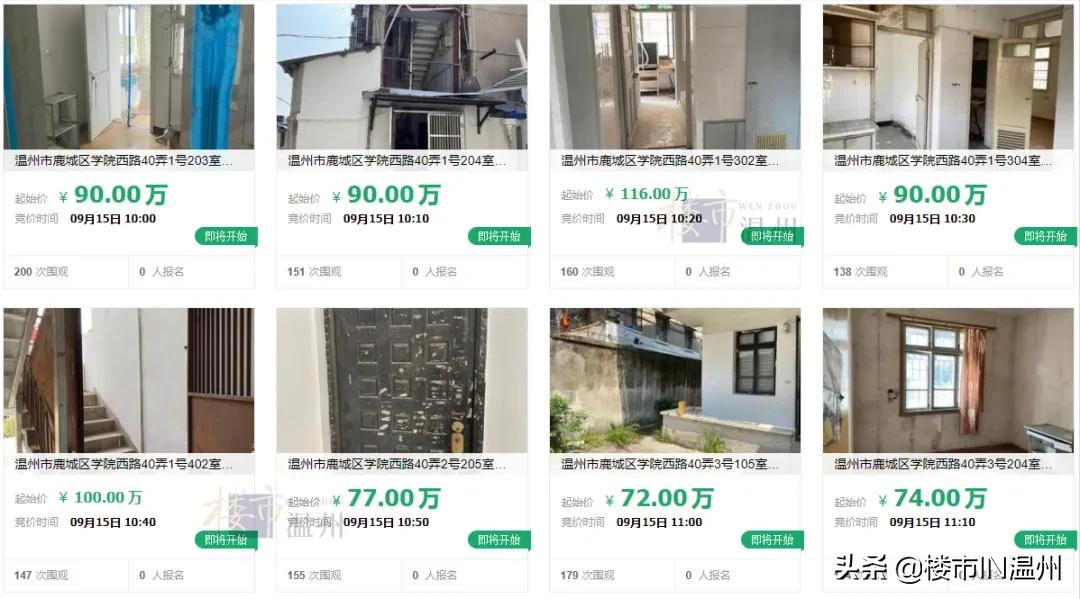
Task: Click 即将开始 badge on 204室 listing
Action: coord(499,236)
